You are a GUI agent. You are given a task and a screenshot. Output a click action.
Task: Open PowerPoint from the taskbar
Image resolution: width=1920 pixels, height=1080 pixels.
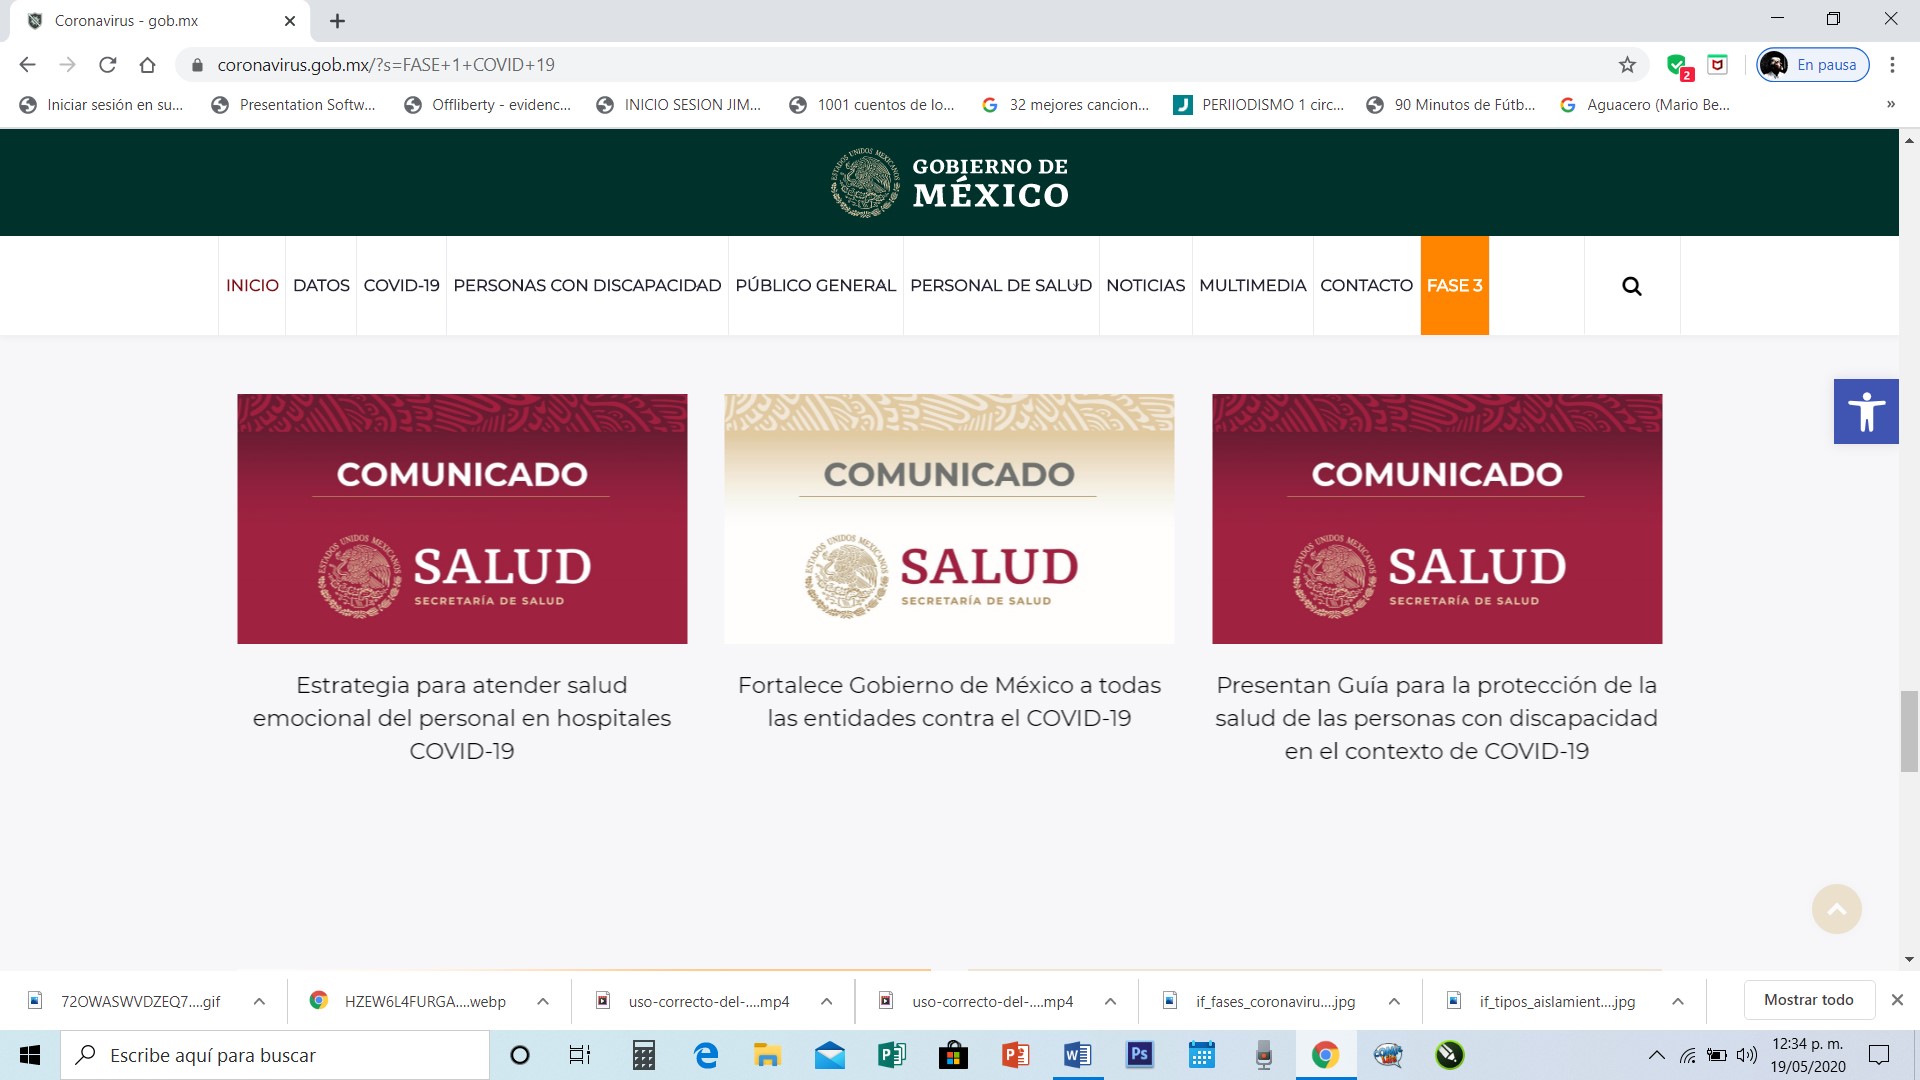(1015, 1055)
